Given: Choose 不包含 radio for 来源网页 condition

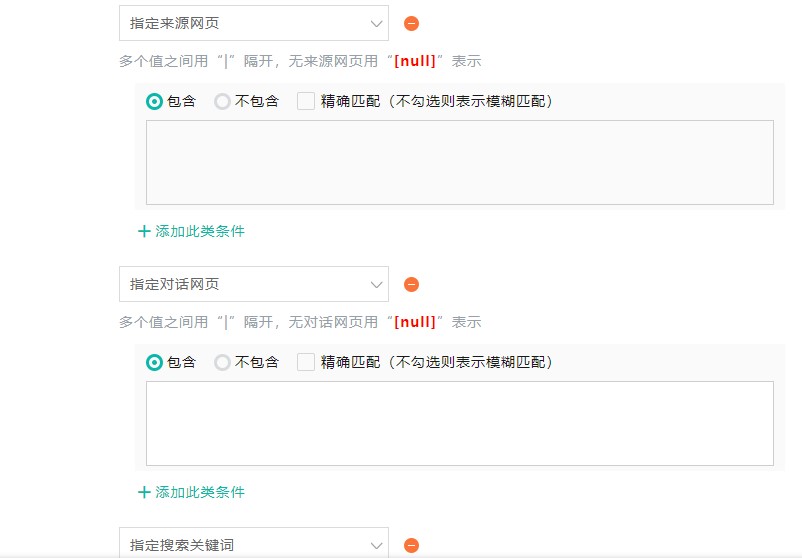Looking at the screenshot, I should pos(222,101).
